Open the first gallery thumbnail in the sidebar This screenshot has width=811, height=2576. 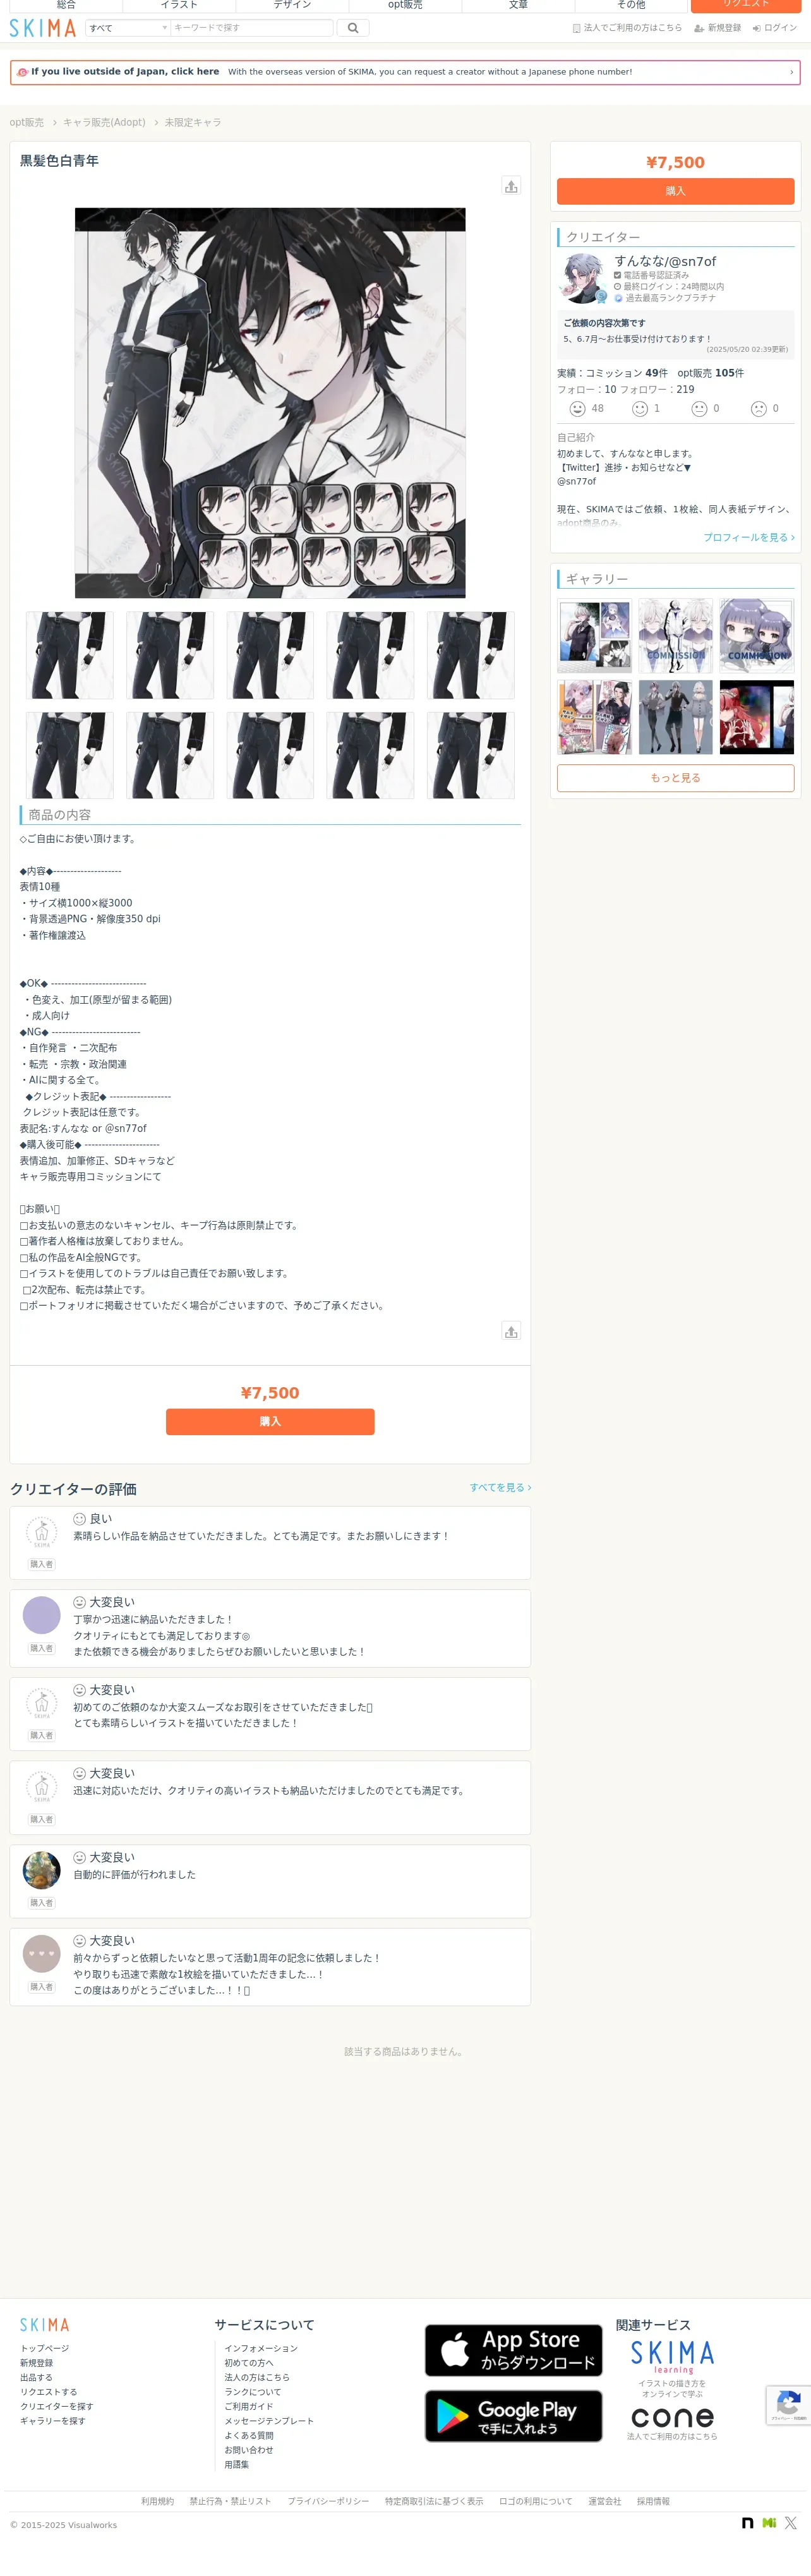pyautogui.click(x=595, y=635)
